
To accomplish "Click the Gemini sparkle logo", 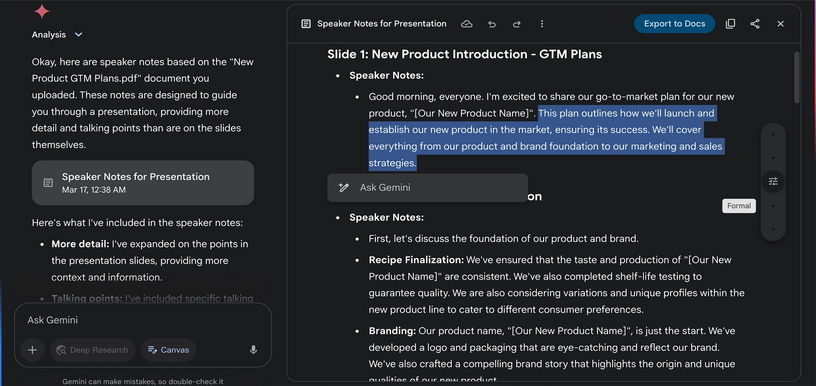I will (42, 11).
